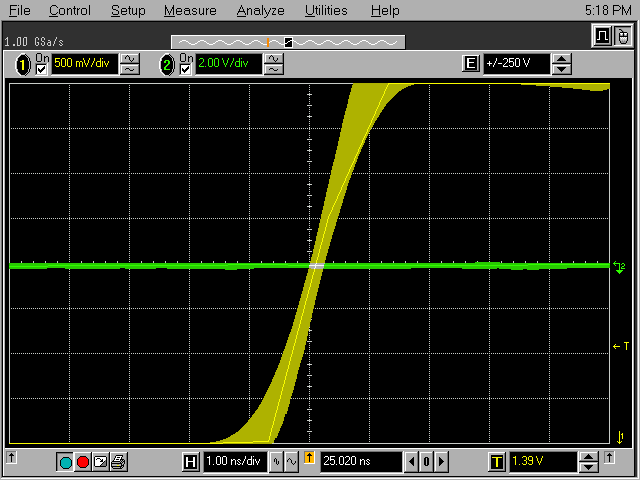Toggle the Channel 2 On checkbox
This screenshot has width=640, height=480.
[x=185, y=69]
